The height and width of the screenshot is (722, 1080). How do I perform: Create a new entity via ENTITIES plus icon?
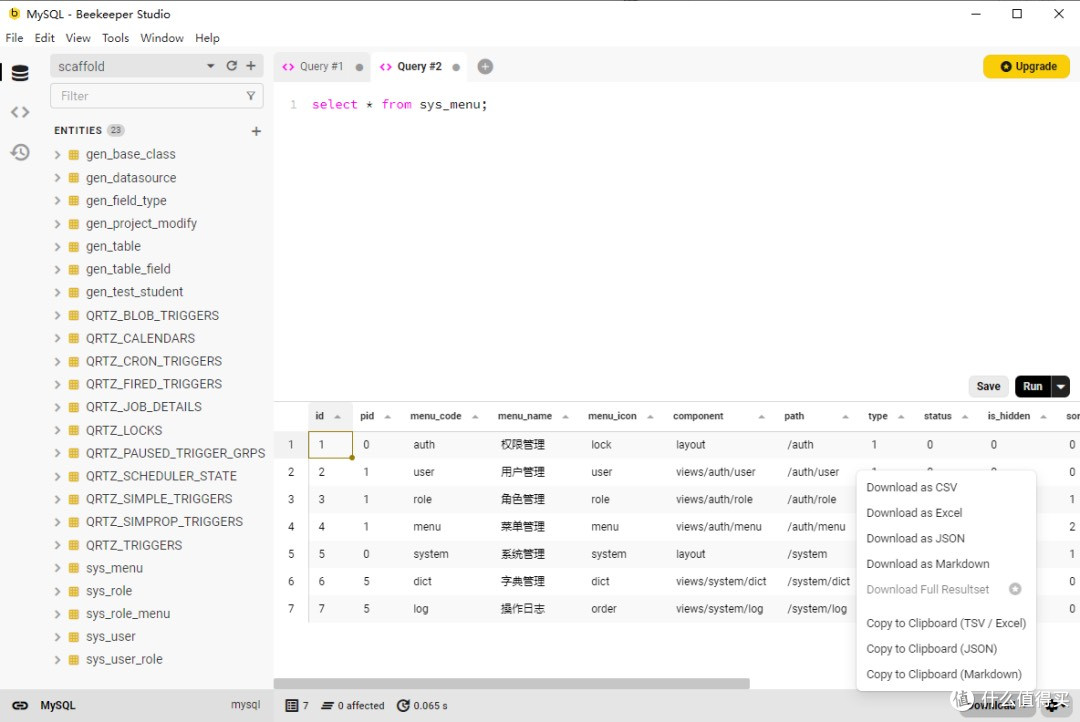(x=256, y=130)
